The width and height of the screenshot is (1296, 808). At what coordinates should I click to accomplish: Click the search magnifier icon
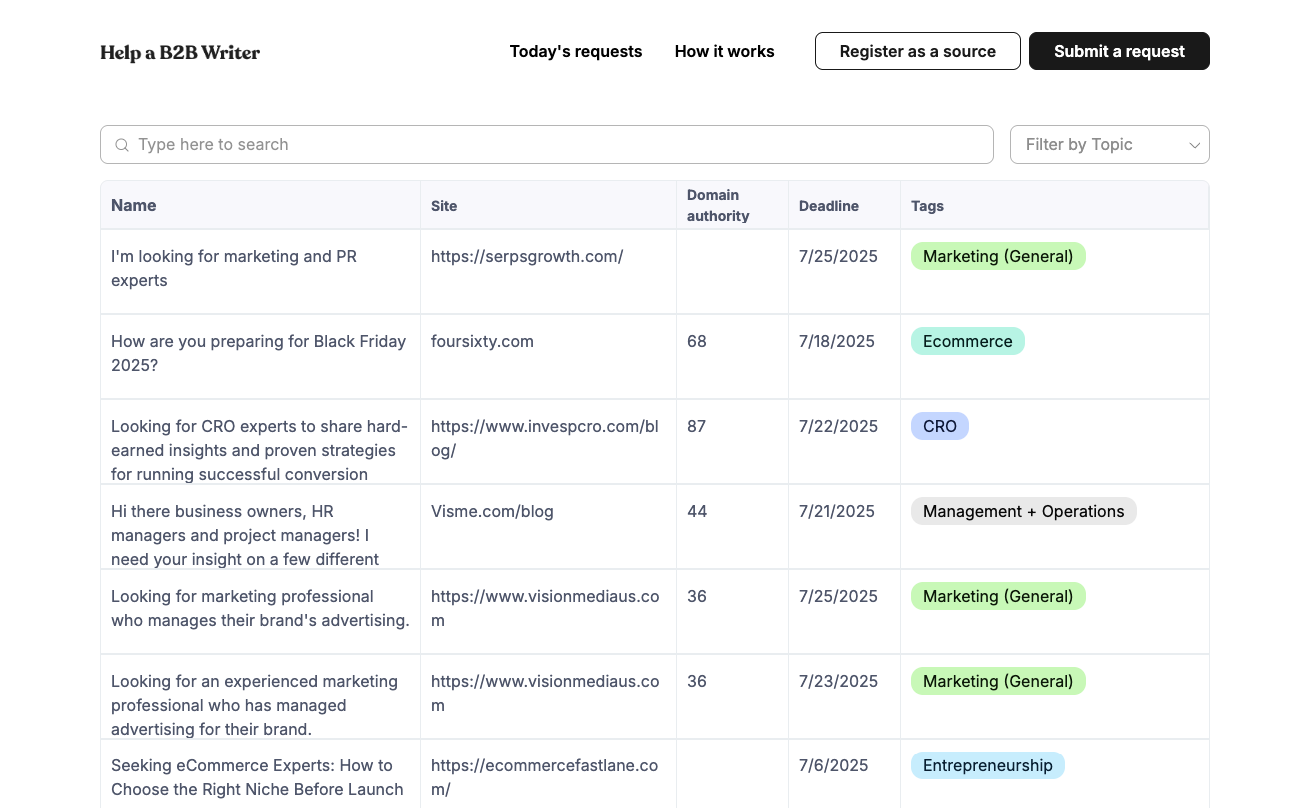click(x=122, y=145)
